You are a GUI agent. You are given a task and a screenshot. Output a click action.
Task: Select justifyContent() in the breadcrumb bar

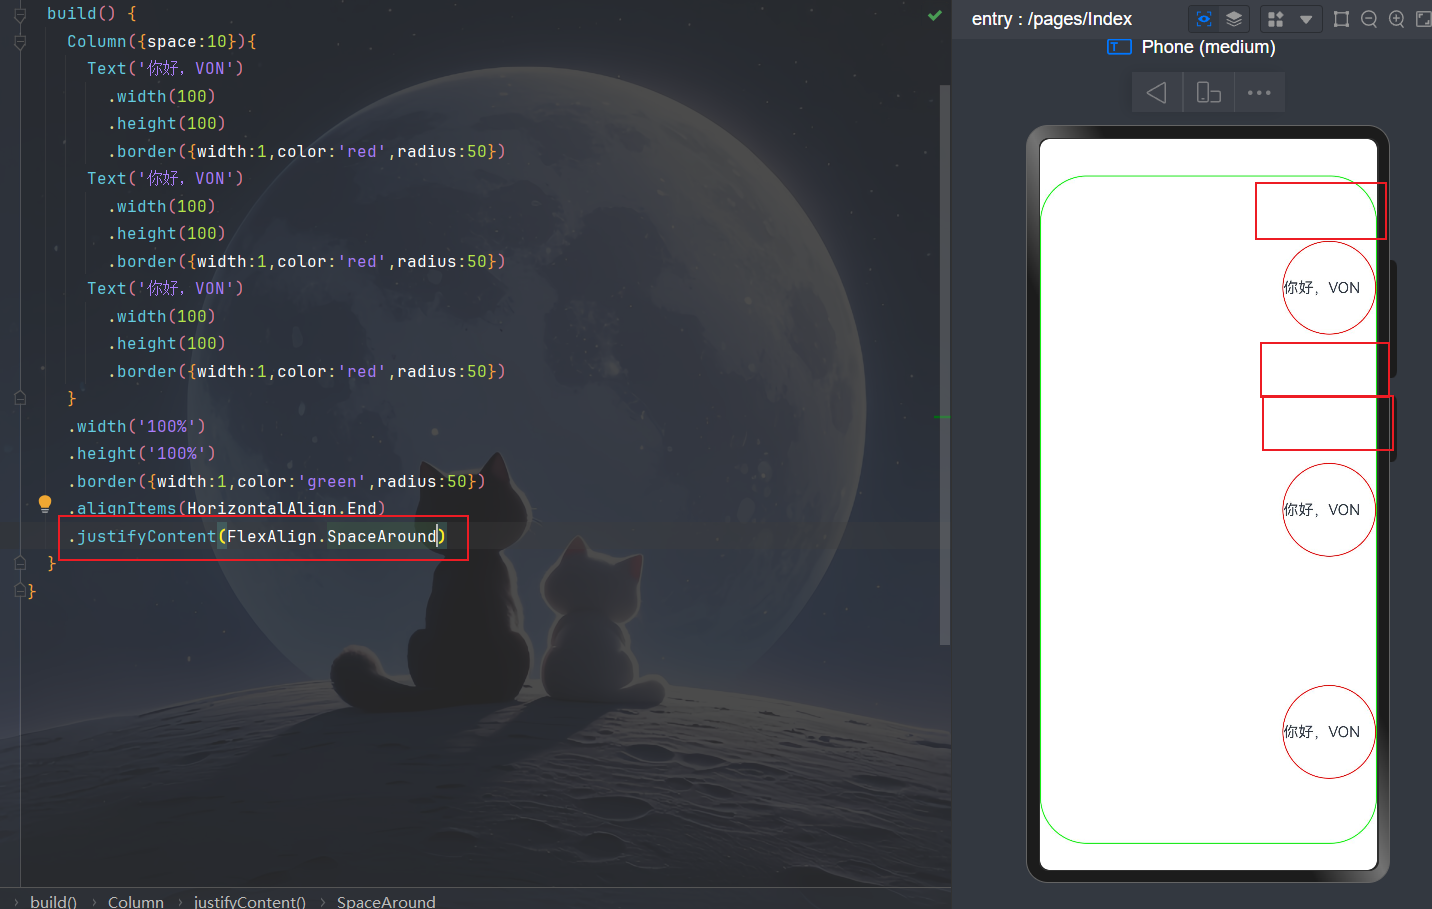[x=250, y=901]
